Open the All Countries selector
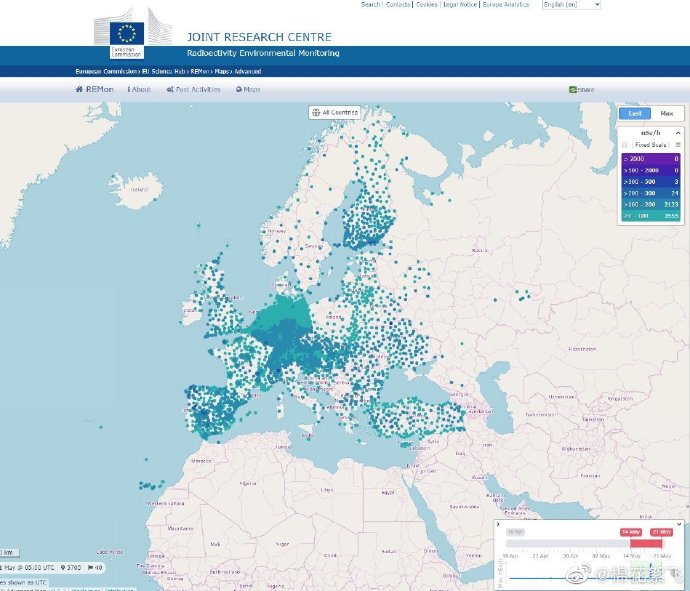The height and width of the screenshot is (591, 690). click(334, 112)
